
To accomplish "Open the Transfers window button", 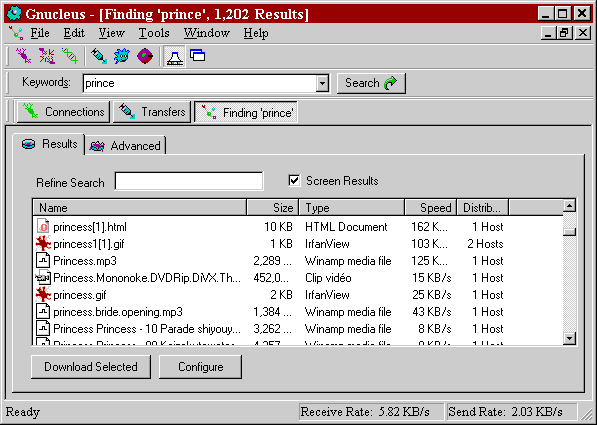I will click(x=152, y=112).
